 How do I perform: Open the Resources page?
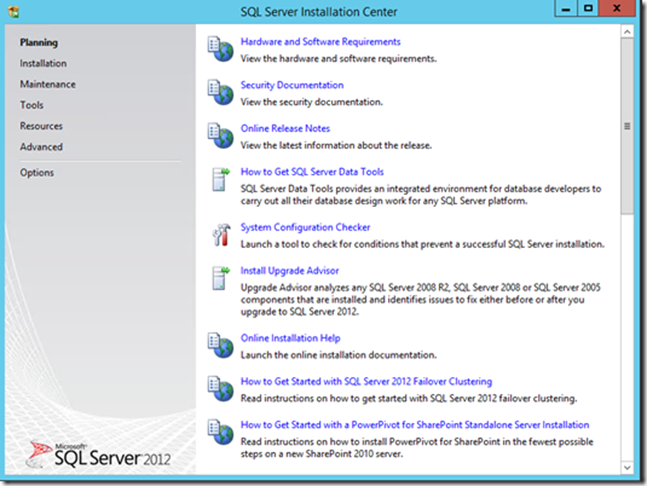pos(41,126)
